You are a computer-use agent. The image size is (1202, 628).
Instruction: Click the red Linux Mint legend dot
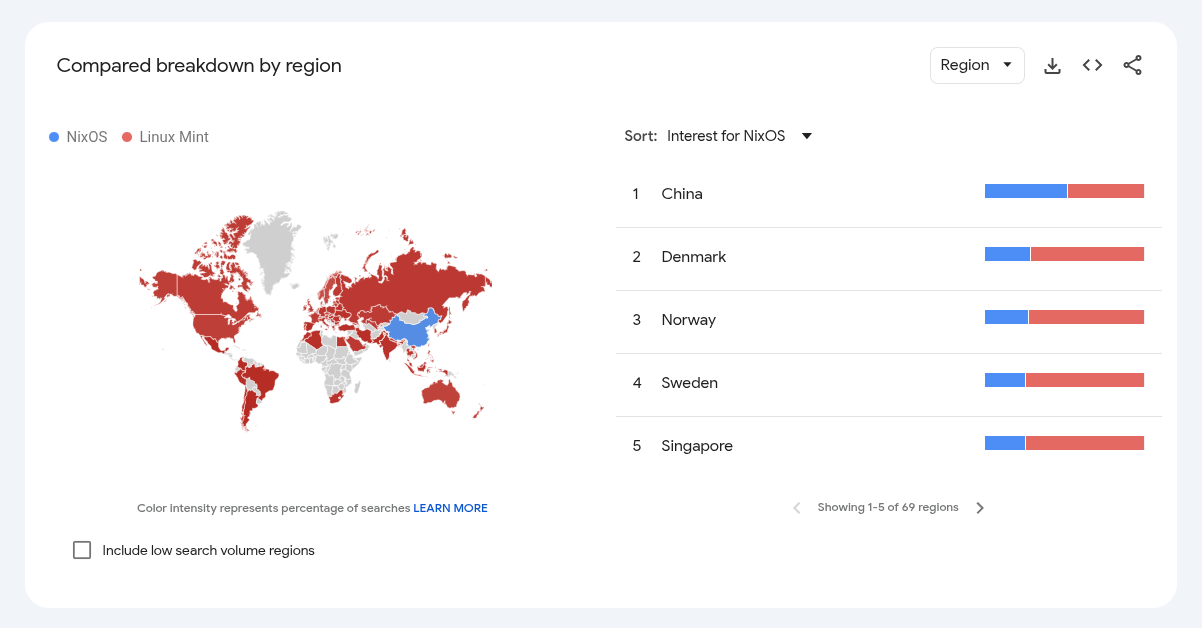pyautogui.click(x=127, y=137)
